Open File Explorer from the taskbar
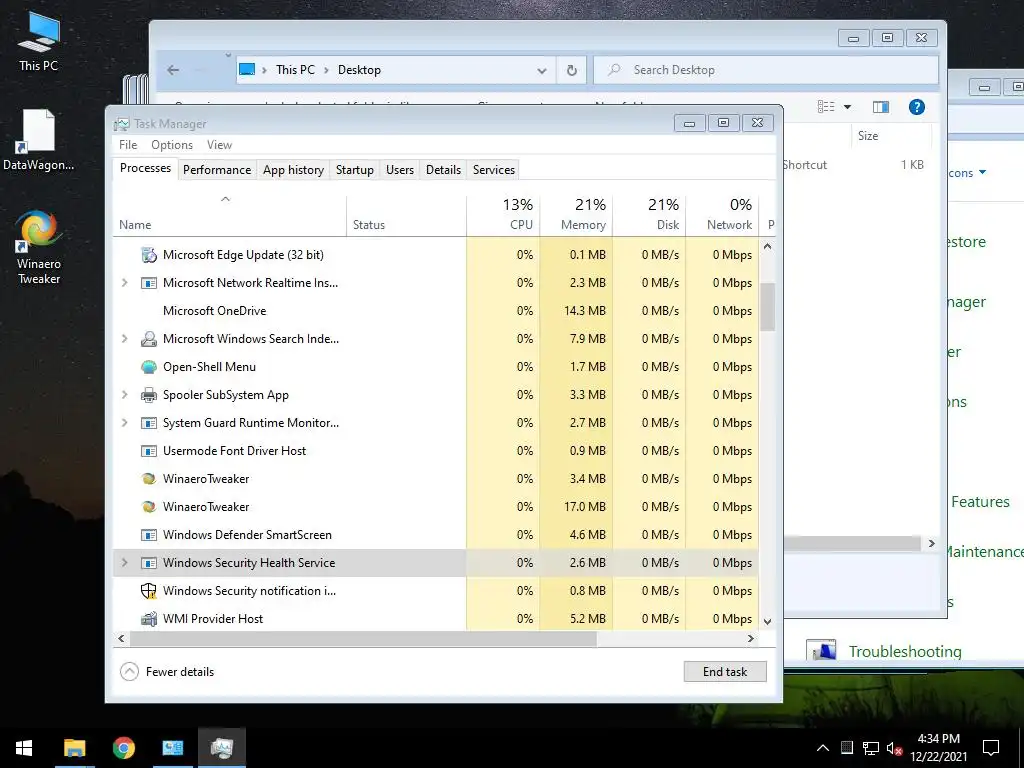Viewport: 1024px width, 768px height. [74, 748]
